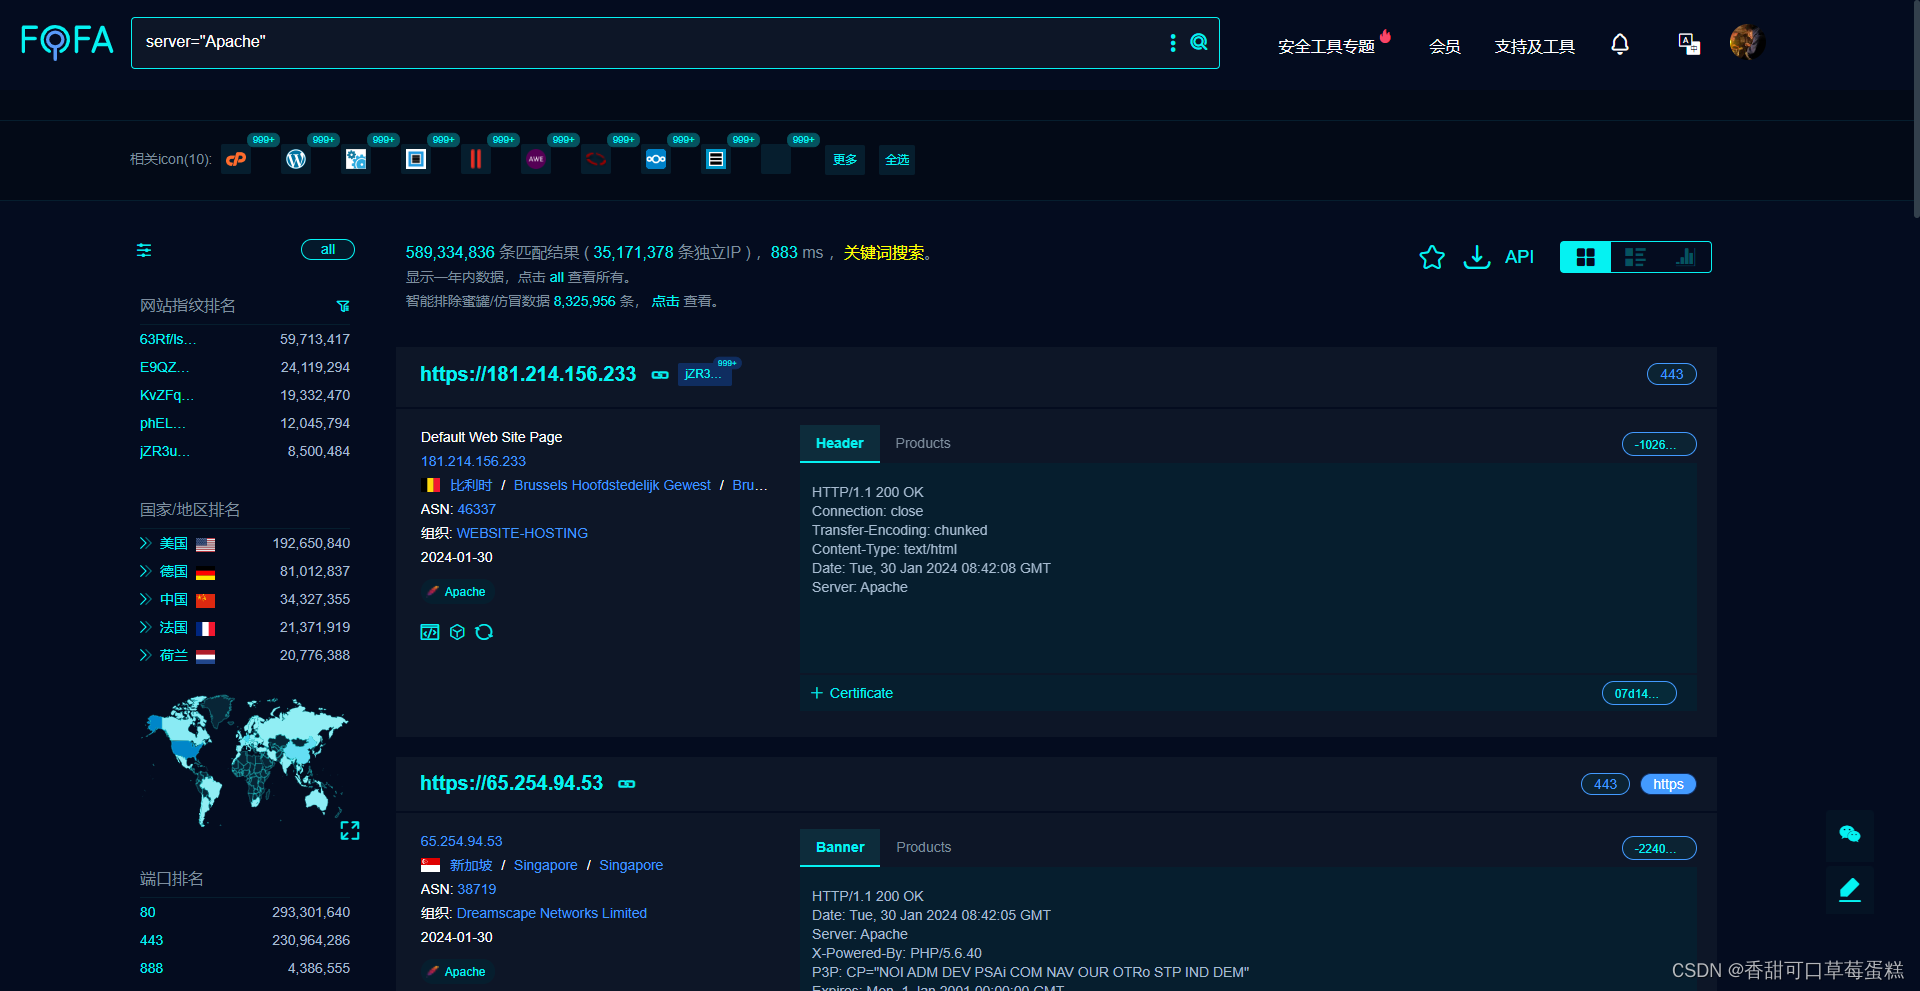Click the 07d14… certificate hash pill

click(x=1639, y=693)
